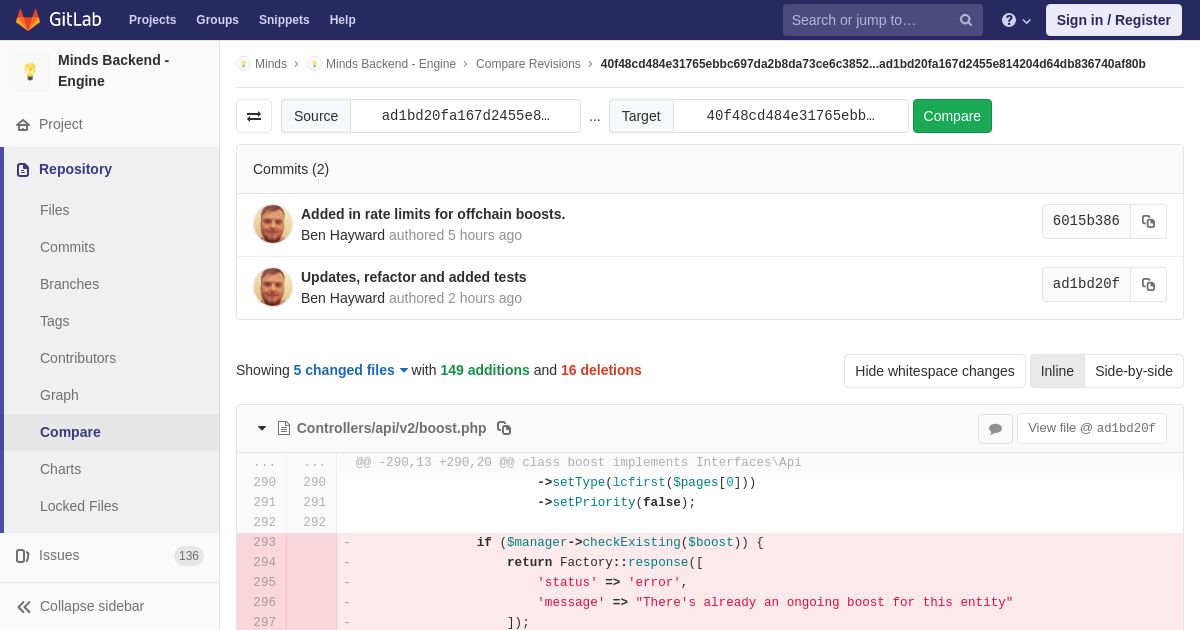Click the GitLab fox logo
This screenshot has height=630, width=1200.
point(28,20)
